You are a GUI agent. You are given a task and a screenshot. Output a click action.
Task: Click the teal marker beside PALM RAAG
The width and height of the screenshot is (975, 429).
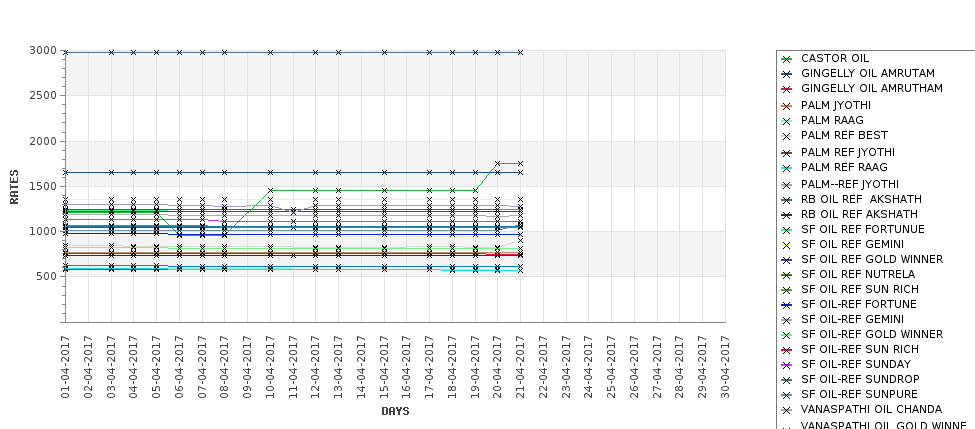point(787,121)
